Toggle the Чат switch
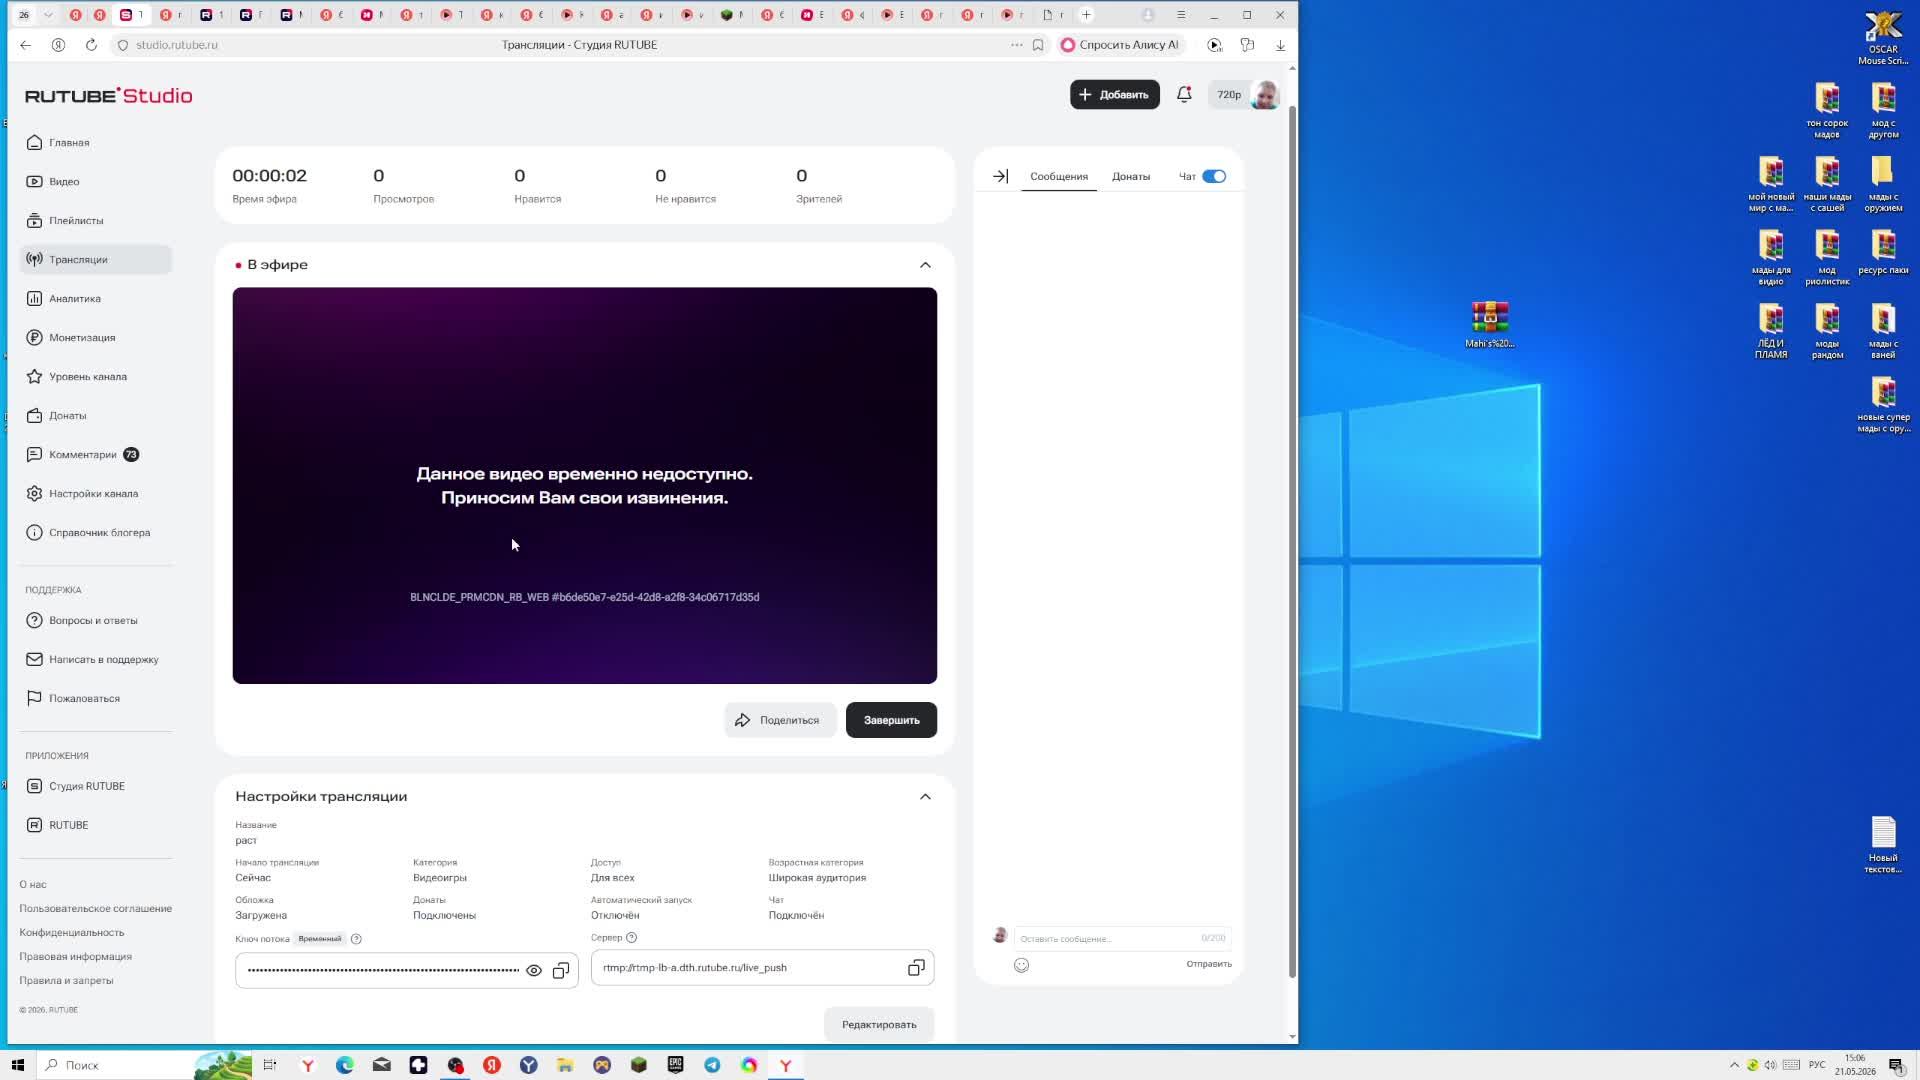 [x=1214, y=177]
